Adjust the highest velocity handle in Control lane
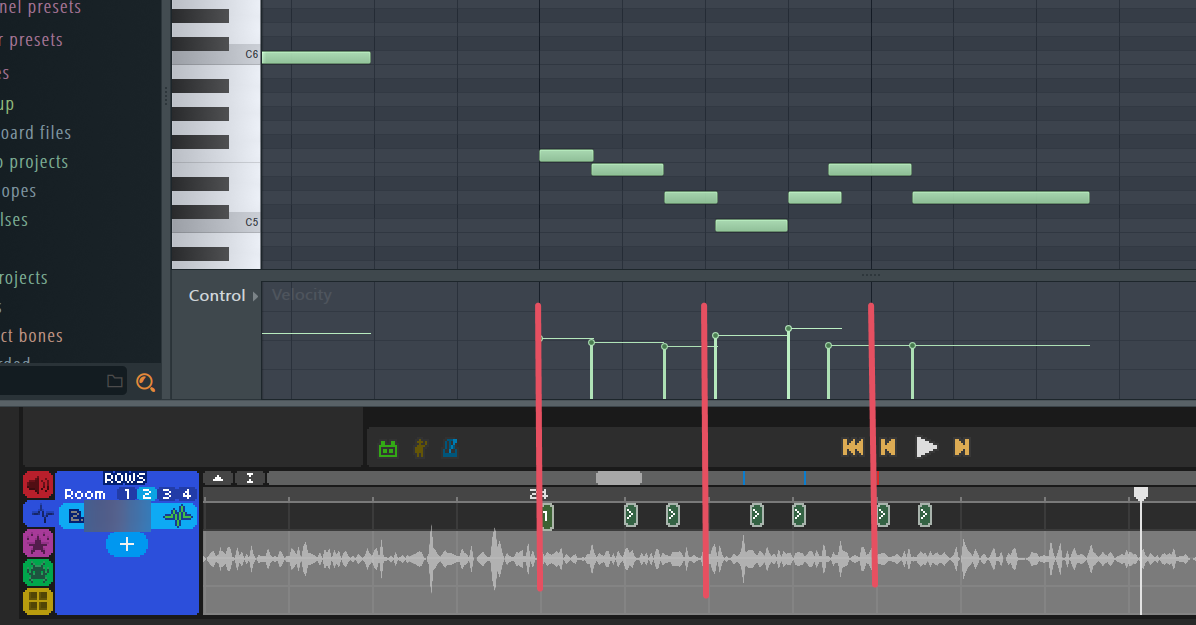1196x625 pixels. pos(789,329)
